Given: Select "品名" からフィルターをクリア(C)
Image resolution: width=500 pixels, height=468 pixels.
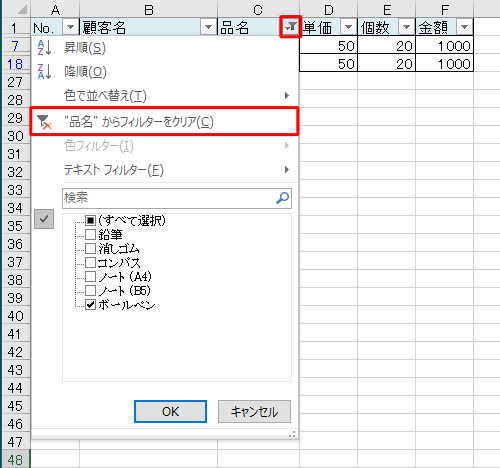Looking at the screenshot, I should pos(165,122).
